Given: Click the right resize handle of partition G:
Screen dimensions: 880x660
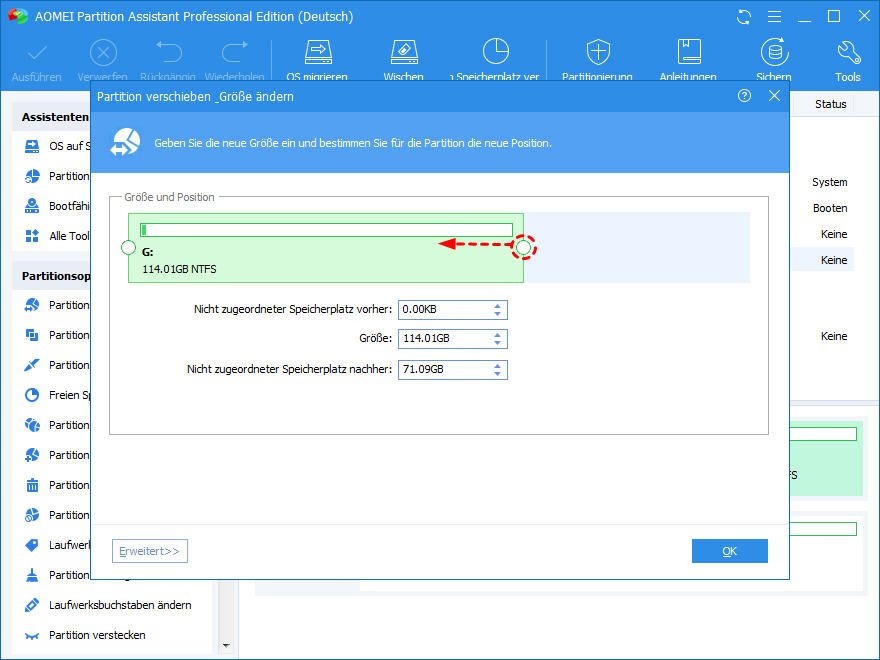Looking at the screenshot, I should point(523,247).
